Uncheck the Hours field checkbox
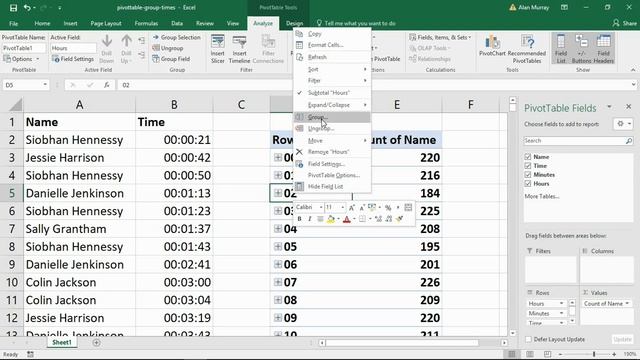The image size is (640, 360). pyautogui.click(x=528, y=184)
